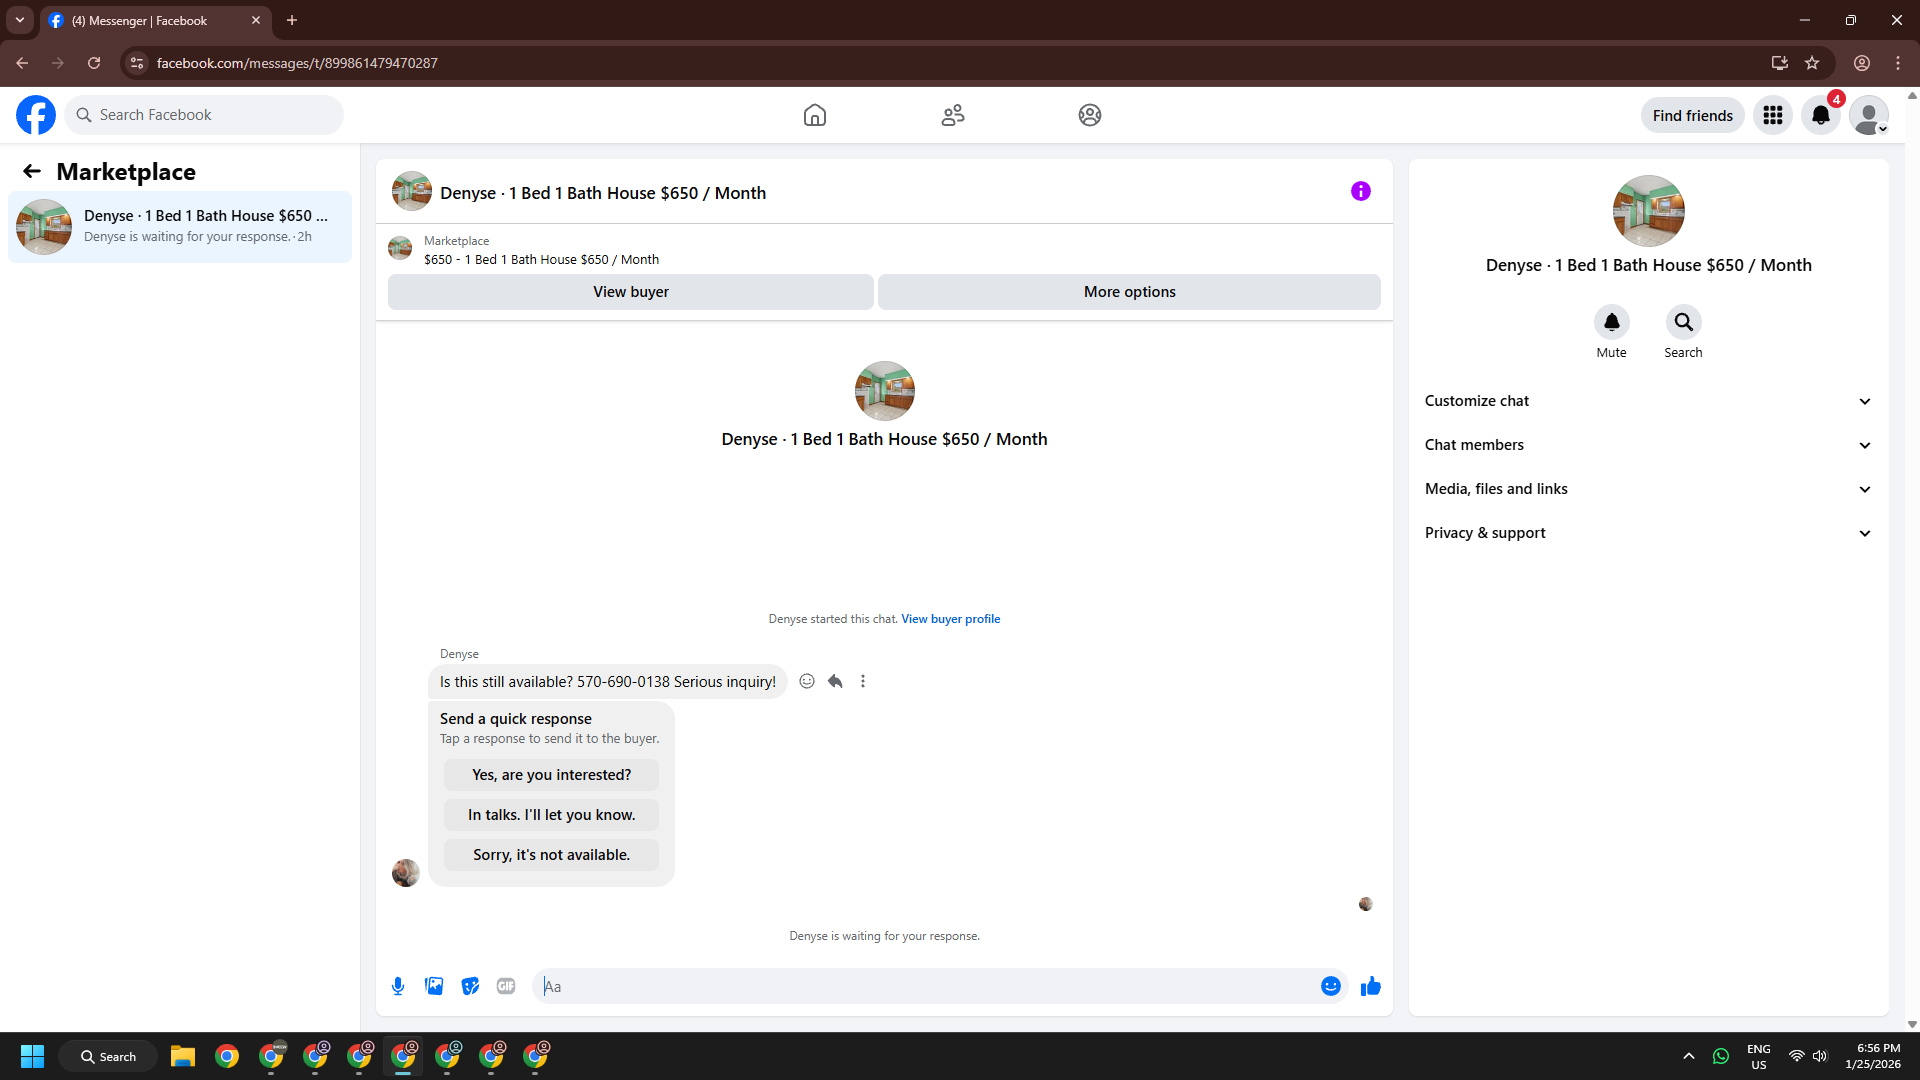Open the taskbar clock and date
The image size is (1920, 1080).
pyautogui.click(x=1873, y=1056)
